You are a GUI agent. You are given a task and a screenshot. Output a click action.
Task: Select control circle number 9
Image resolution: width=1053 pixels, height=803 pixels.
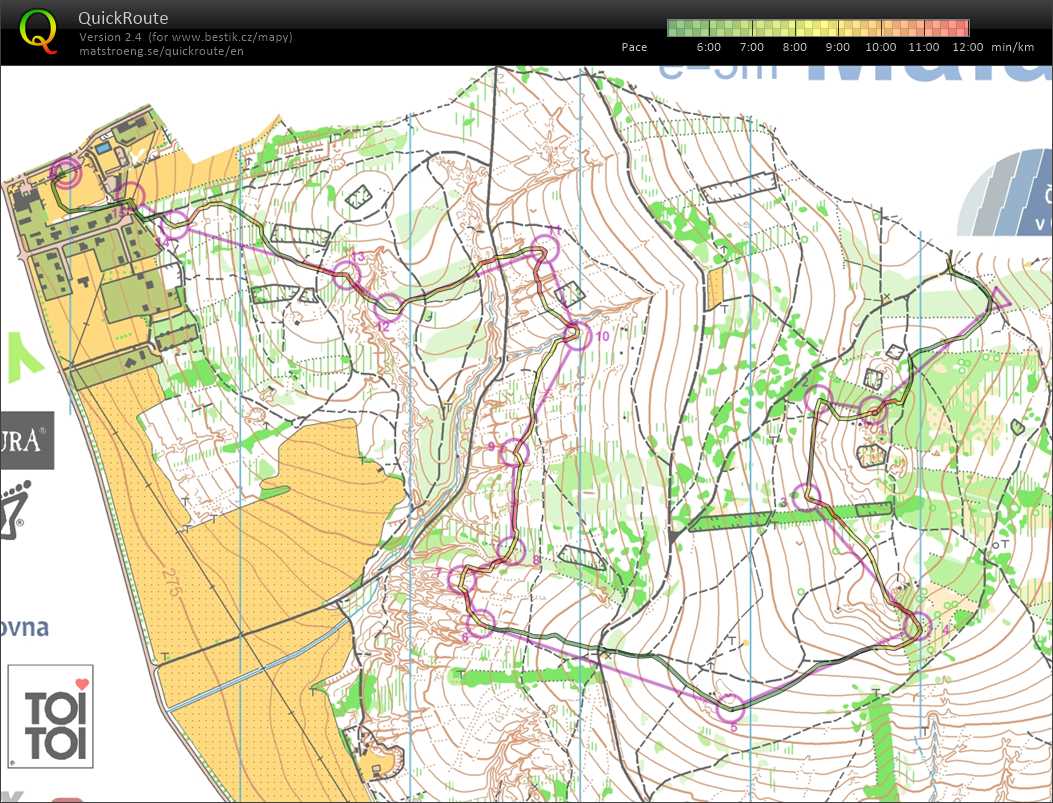tap(514, 453)
